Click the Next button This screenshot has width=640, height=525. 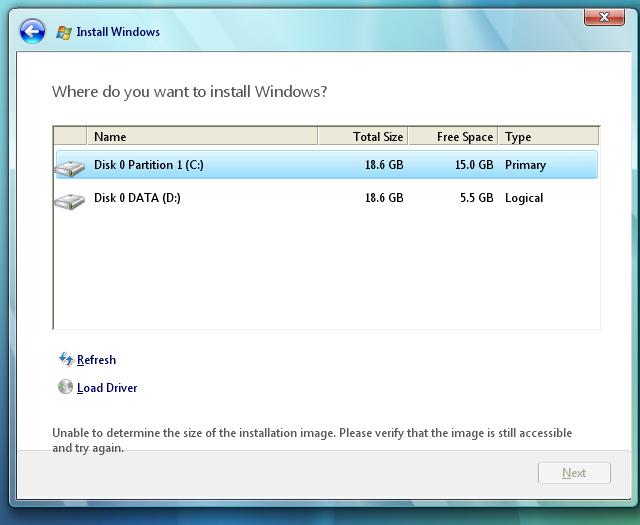coord(574,473)
